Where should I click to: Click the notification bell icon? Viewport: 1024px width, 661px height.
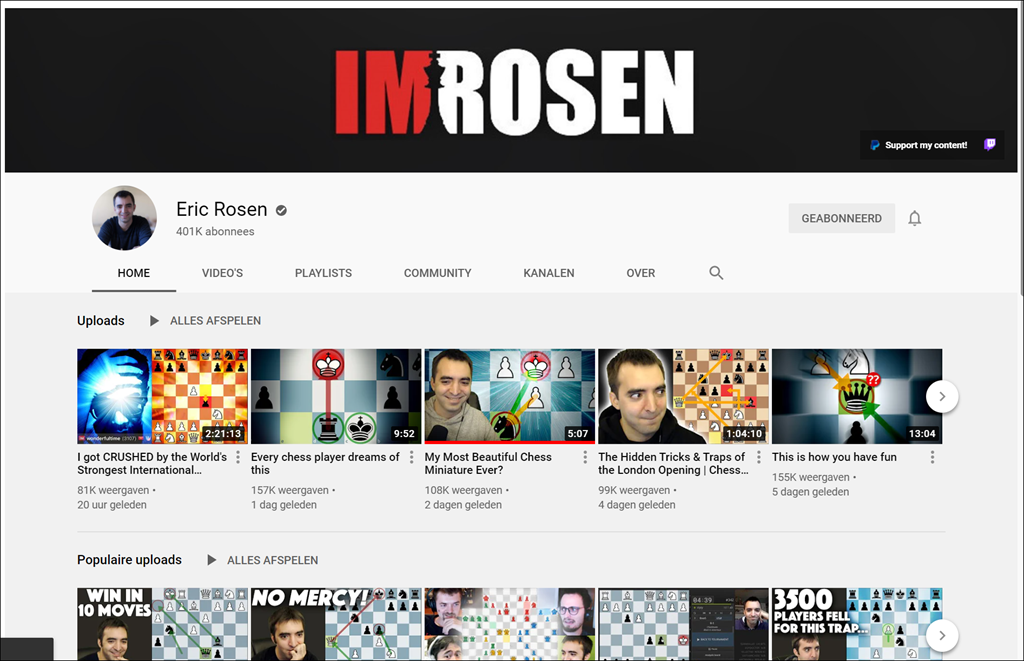(x=914, y=218)
